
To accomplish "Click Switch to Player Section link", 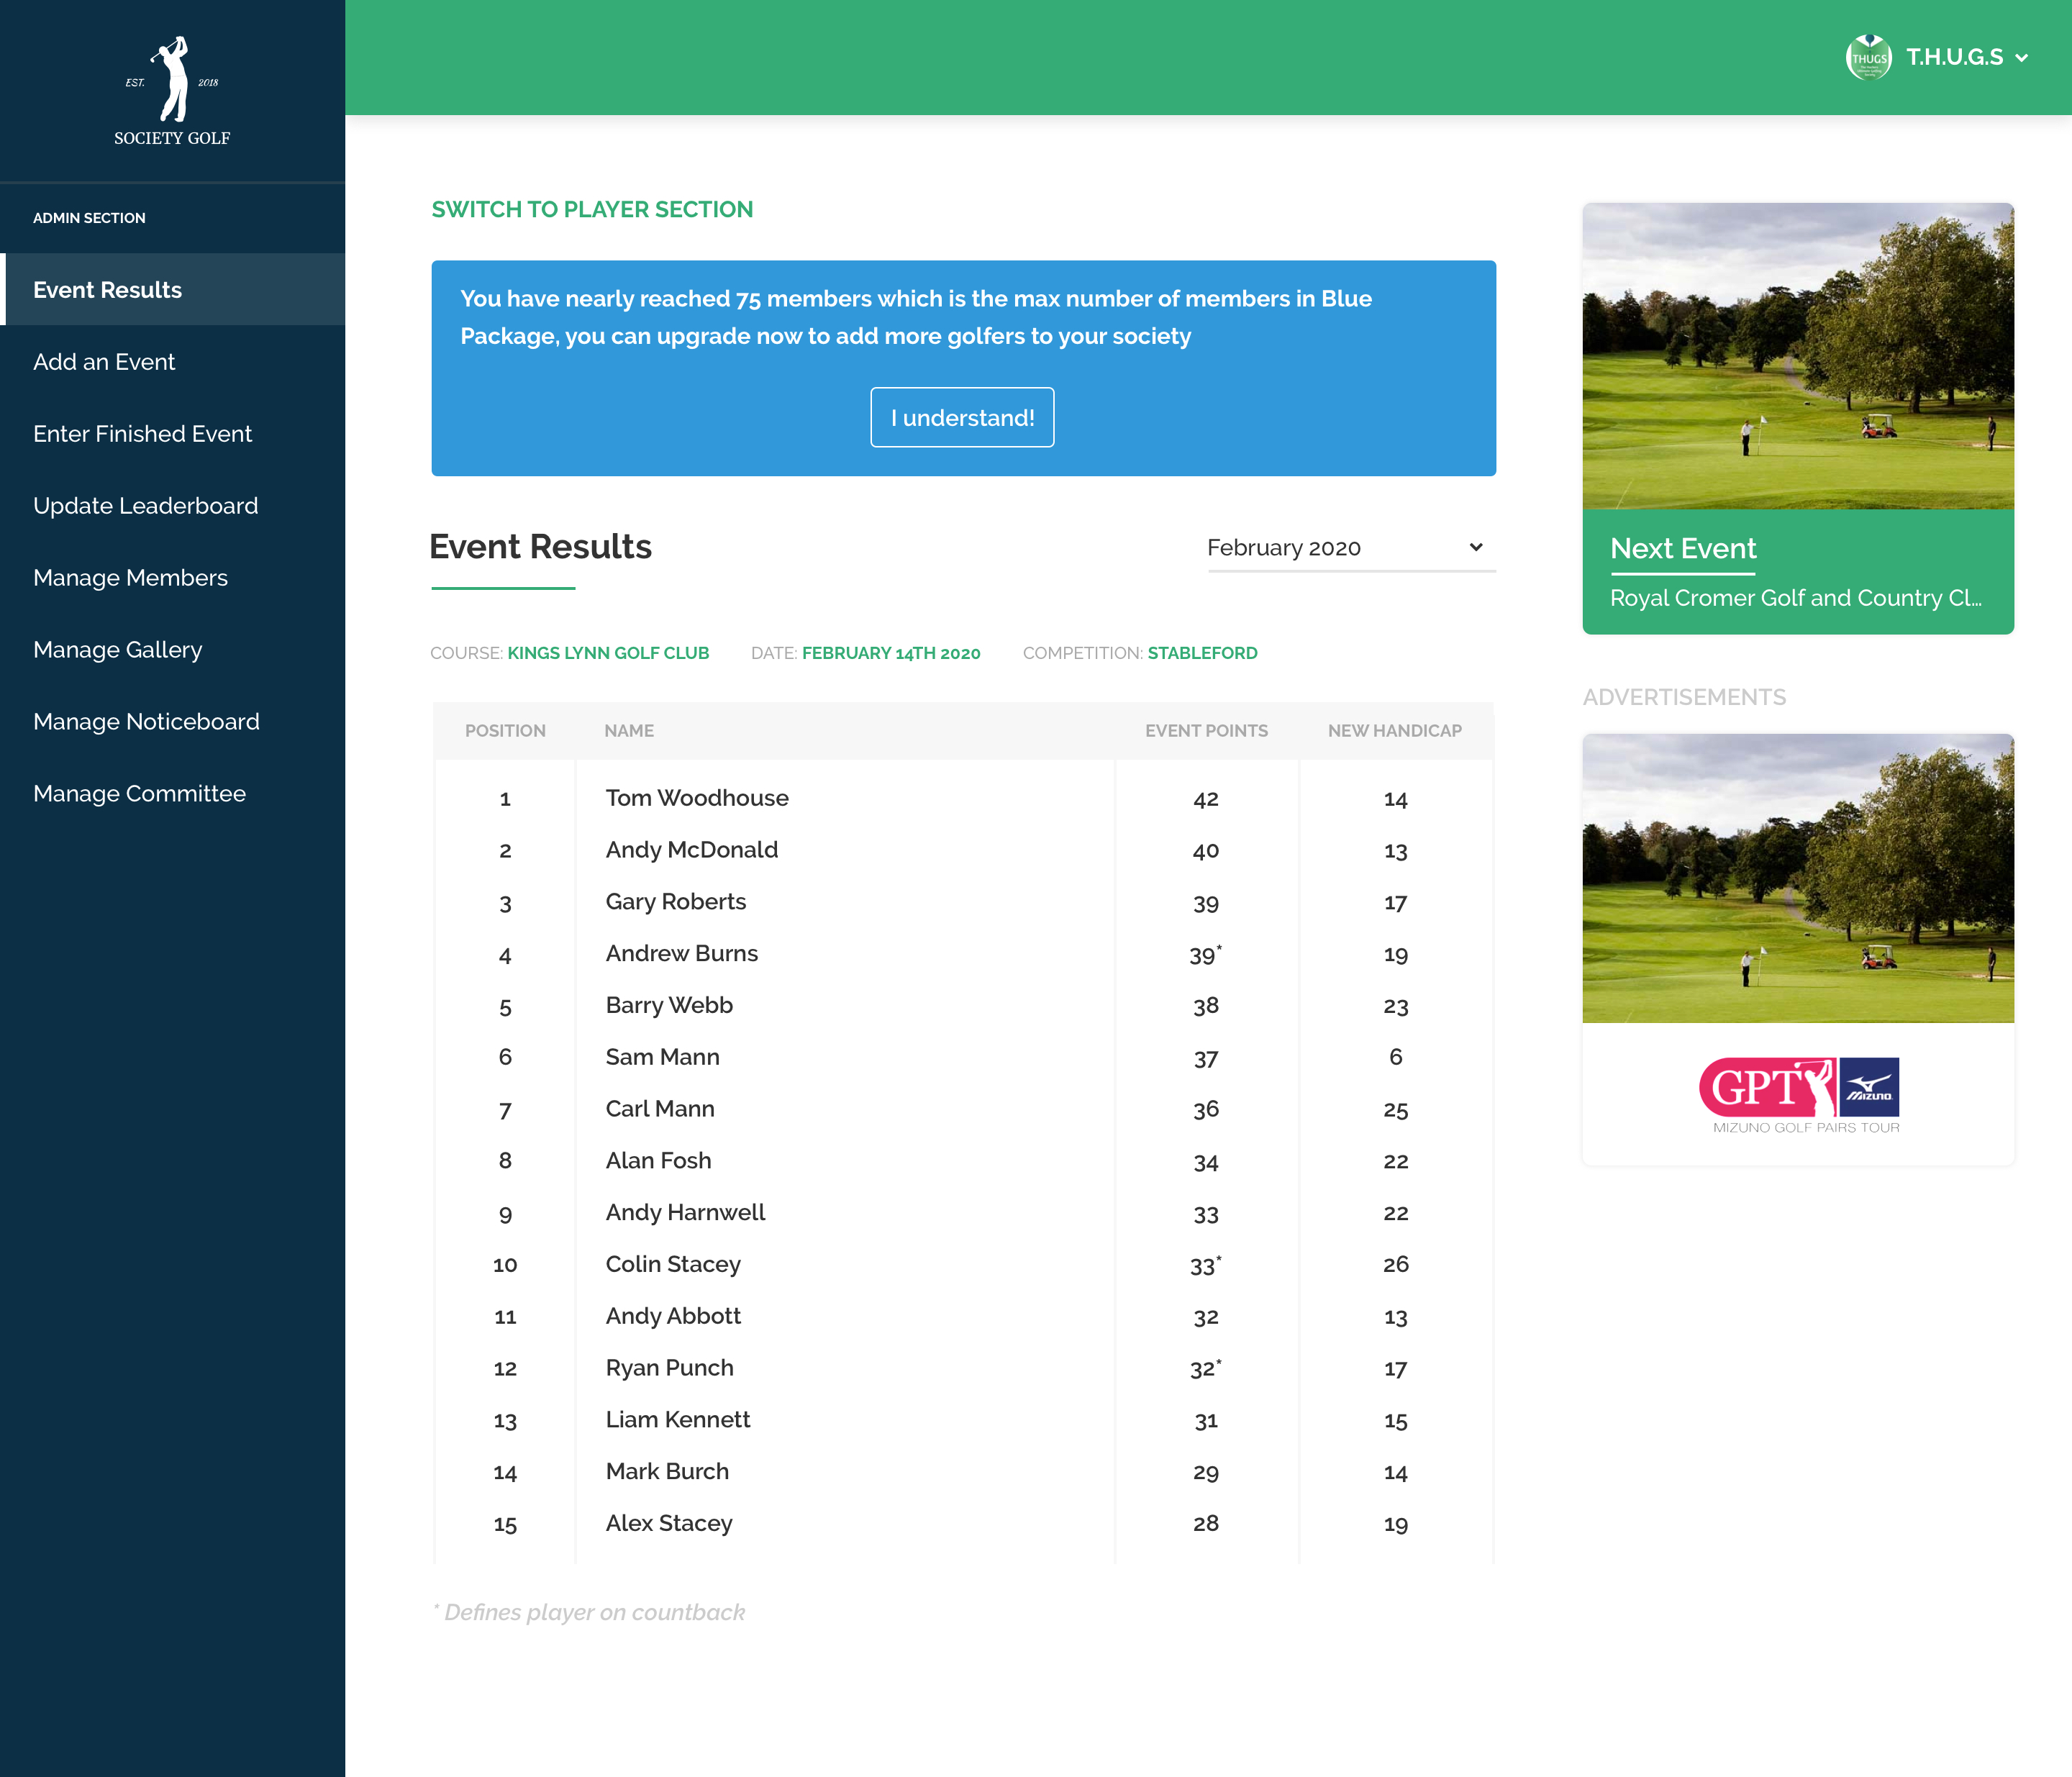I will [x=592, y=210].
